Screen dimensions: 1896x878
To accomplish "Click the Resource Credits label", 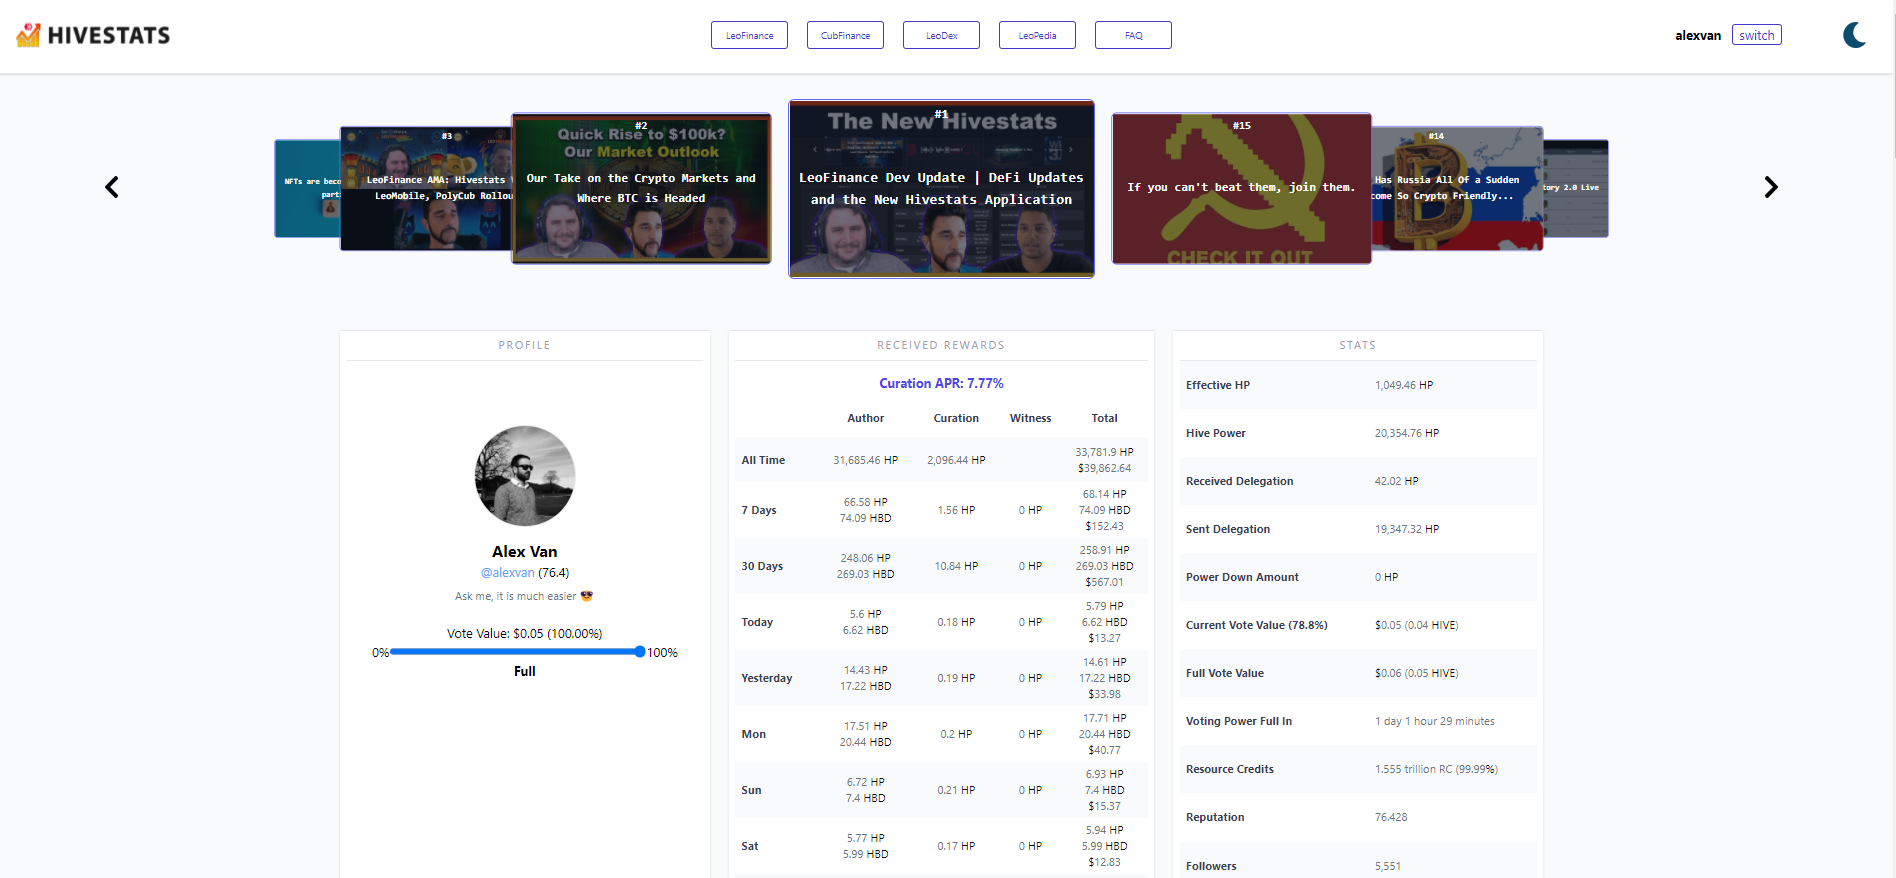I will click(1230, 769).
